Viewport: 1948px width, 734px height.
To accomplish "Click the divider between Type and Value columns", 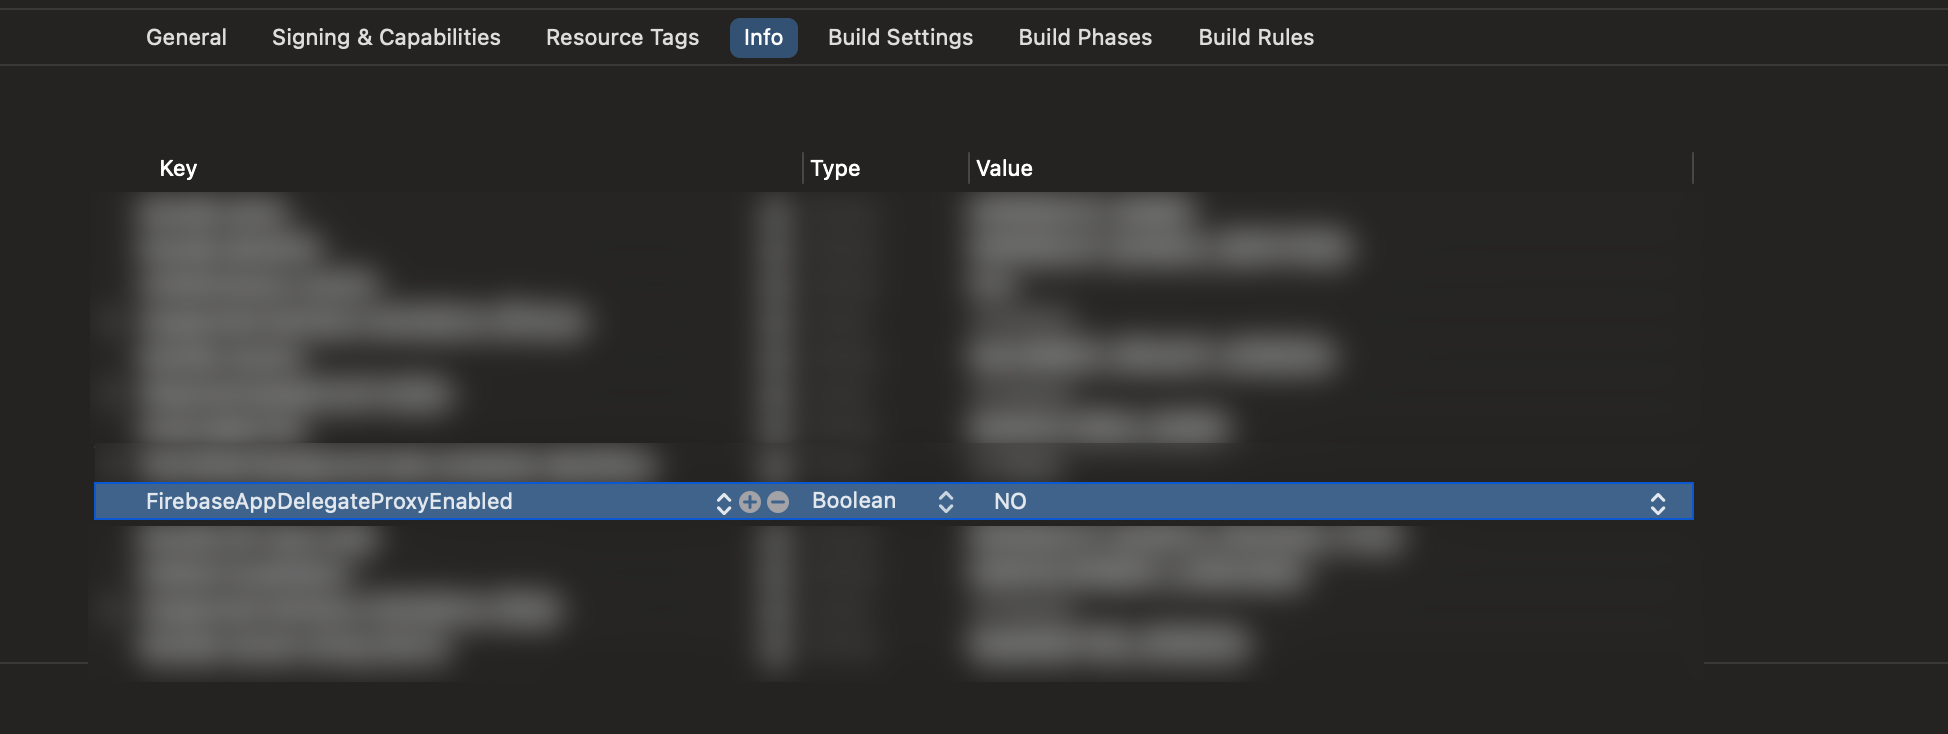I will (x=969, y=168).
